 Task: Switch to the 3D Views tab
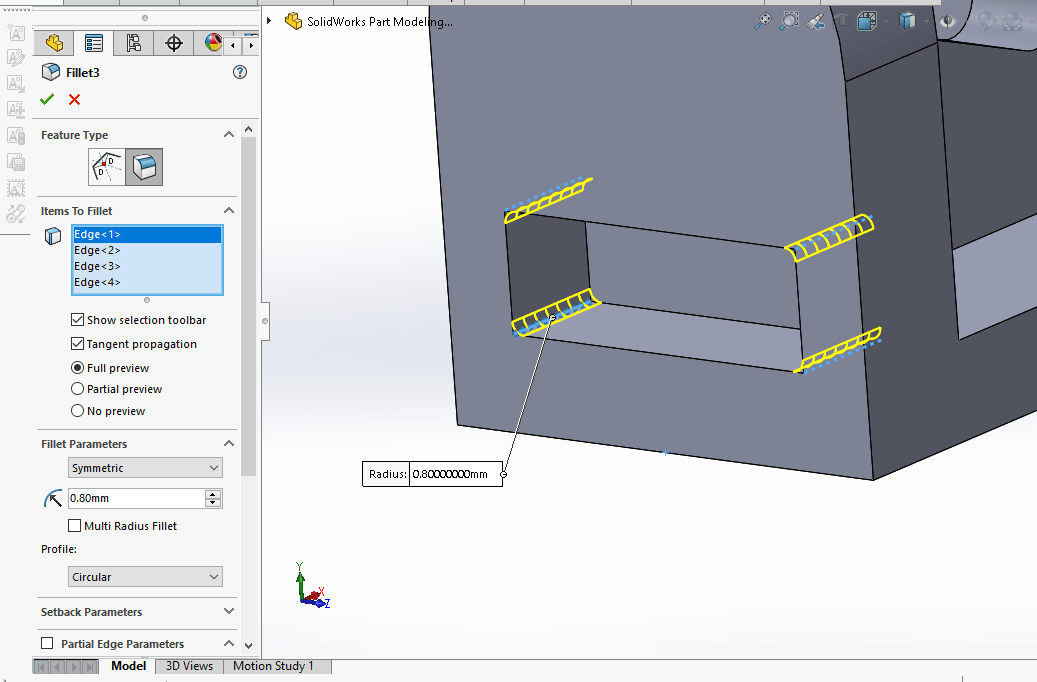click(189, 666)
